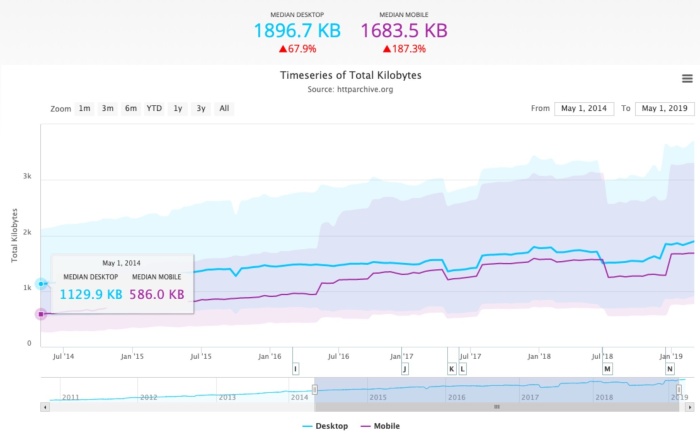
Task: Click the 2012 label in navigator
Action: click(x=149, y=397)
